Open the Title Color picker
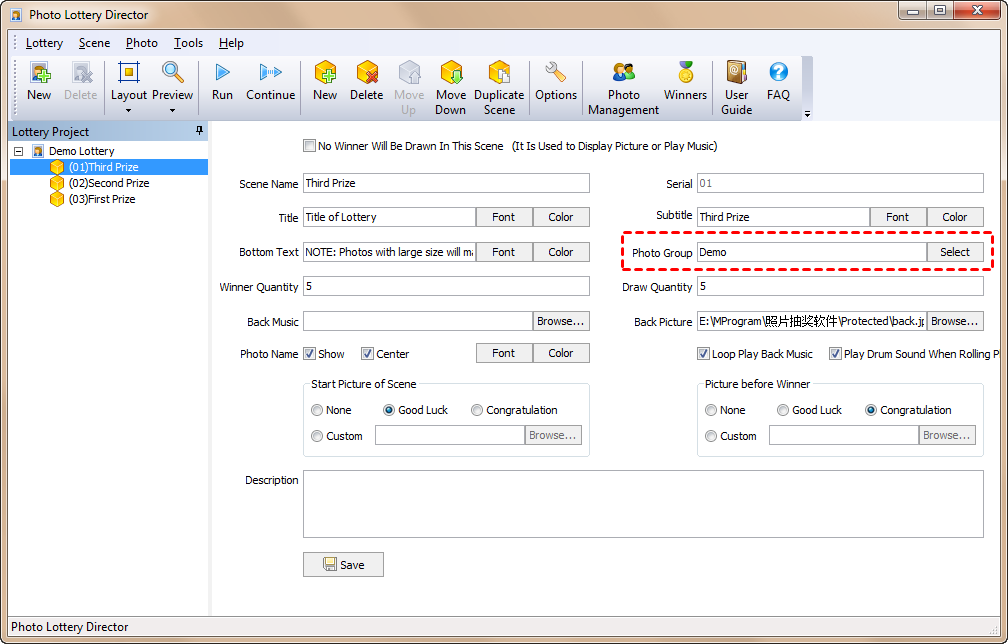1008x644 pixels. click(561, 217)
